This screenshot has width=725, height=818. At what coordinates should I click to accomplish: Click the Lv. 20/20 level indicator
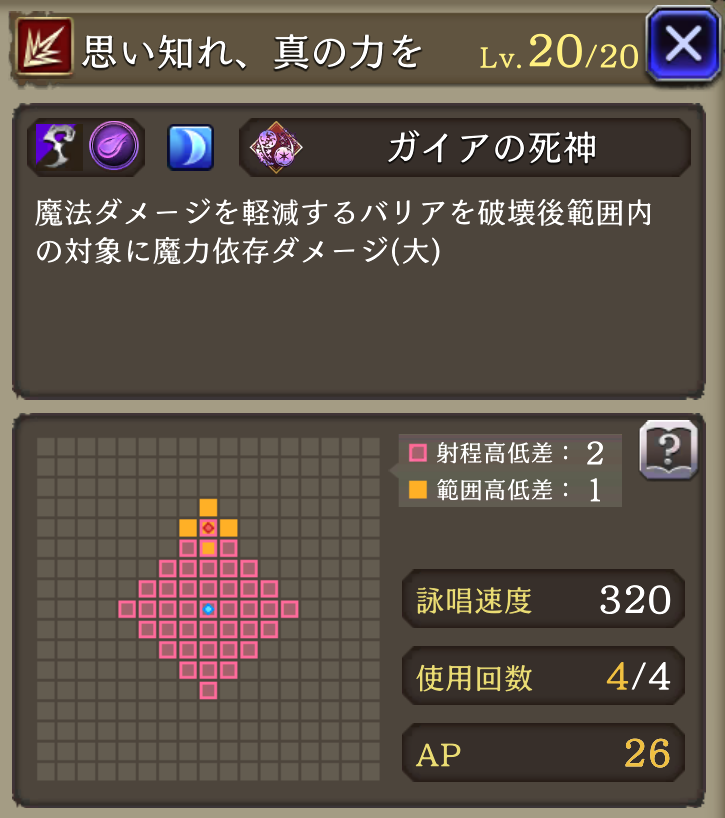coord(559,52)
